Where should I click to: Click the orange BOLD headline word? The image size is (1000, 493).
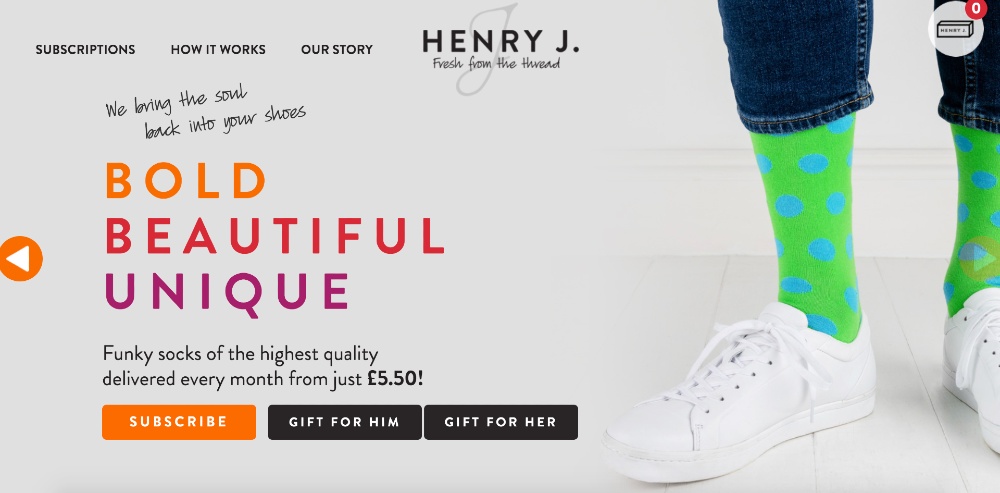coord(186,180)
